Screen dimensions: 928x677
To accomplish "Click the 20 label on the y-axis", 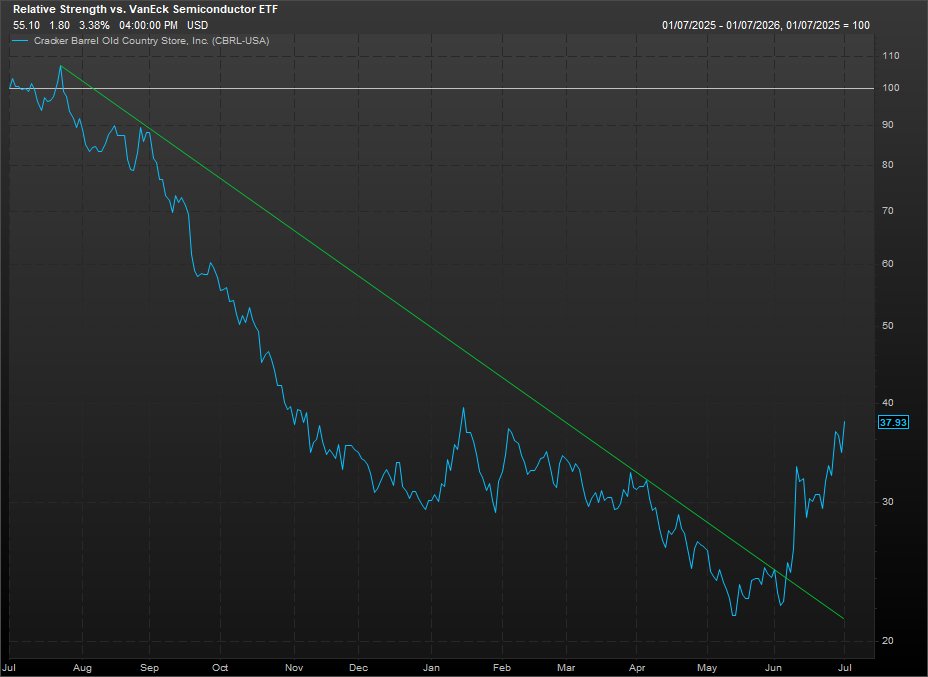I will click(887, 641).
